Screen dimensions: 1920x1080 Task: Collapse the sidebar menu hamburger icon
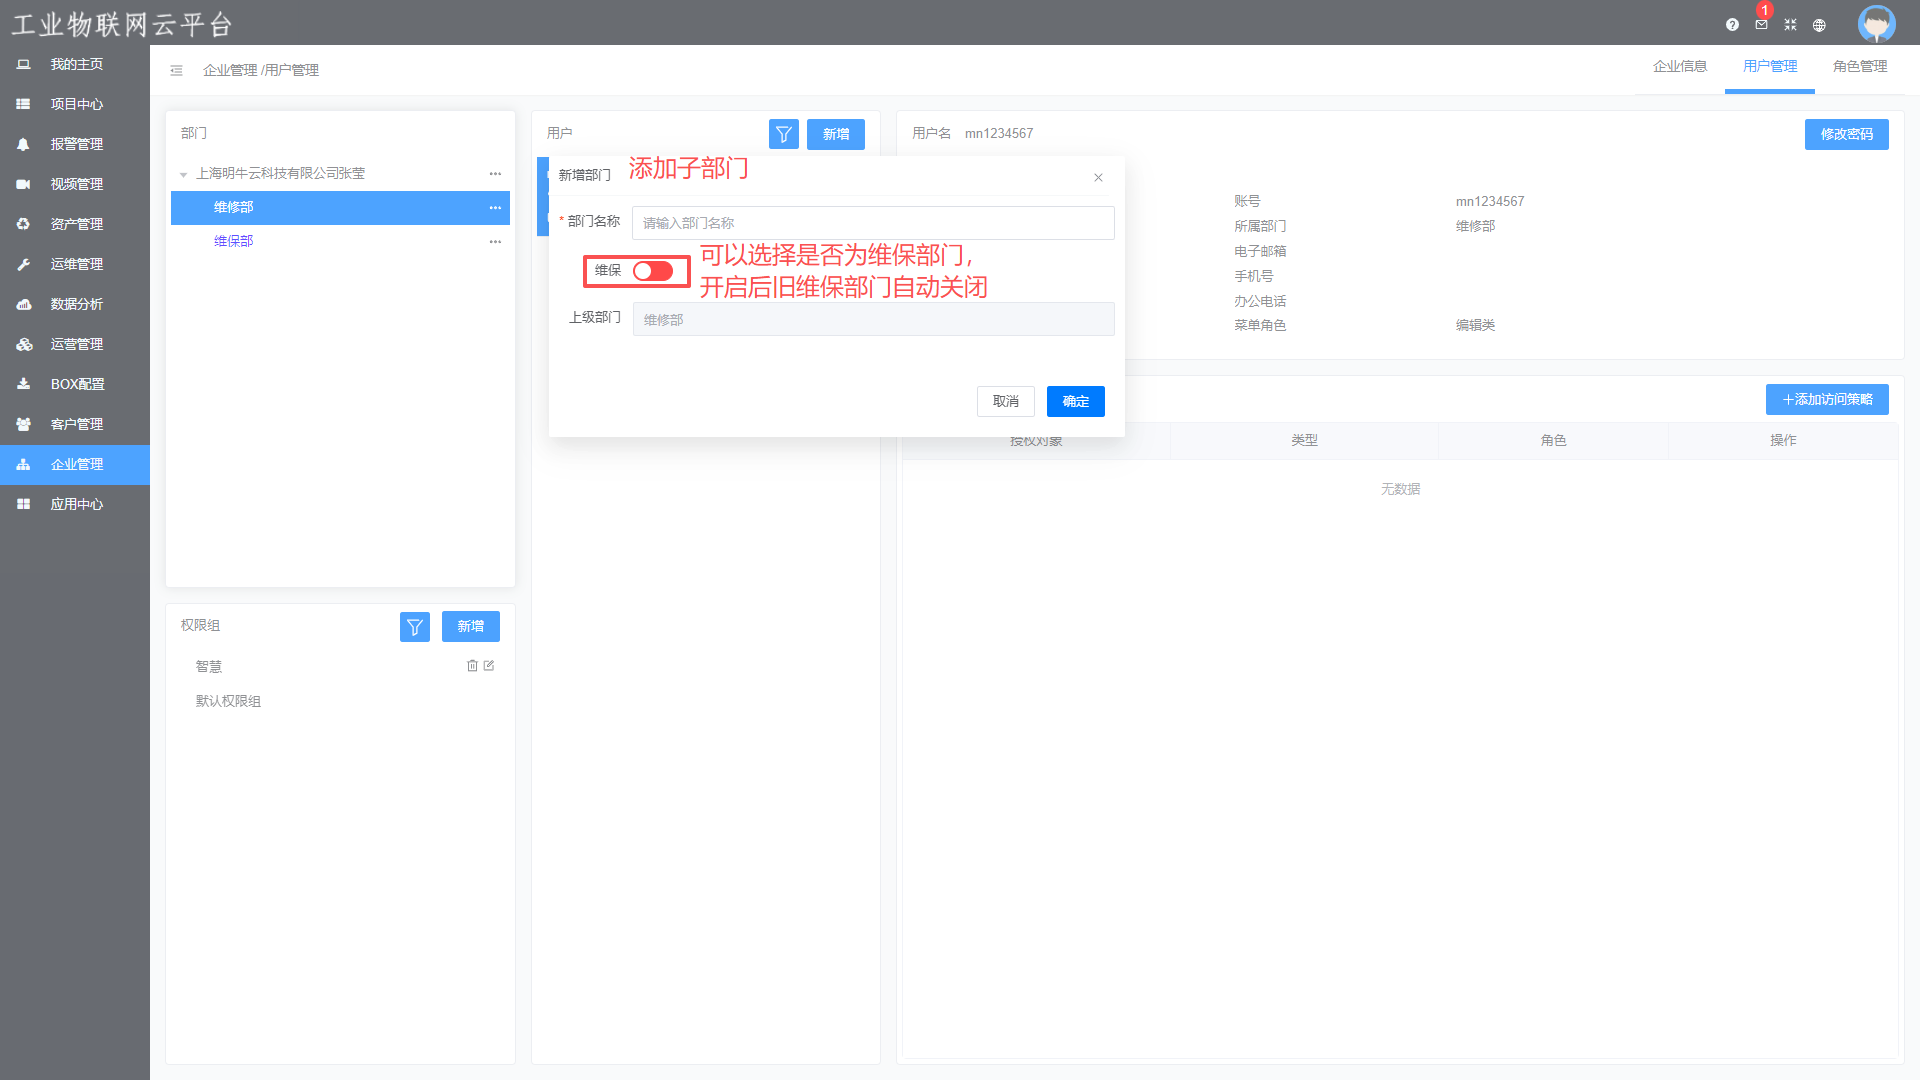point(176,70)
